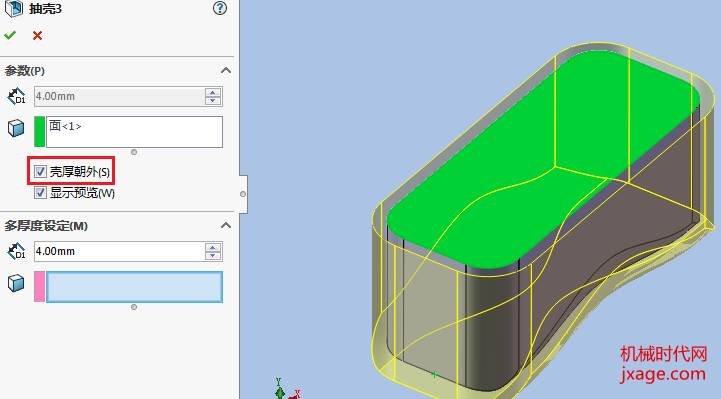
Task: Click the 参数 4.00mm thickness field
Action: [119, 97]
